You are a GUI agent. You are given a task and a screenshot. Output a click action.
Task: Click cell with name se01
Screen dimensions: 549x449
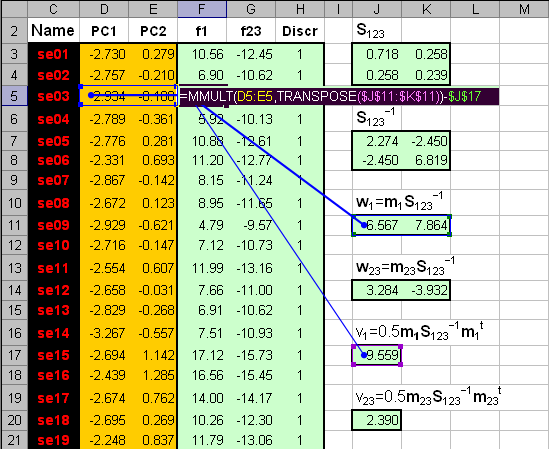pyautogui.click(x=54, y=54)
